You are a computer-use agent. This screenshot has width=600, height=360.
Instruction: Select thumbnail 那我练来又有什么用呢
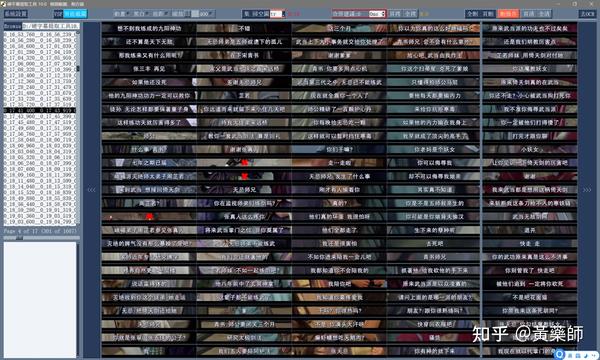(149, 55)
